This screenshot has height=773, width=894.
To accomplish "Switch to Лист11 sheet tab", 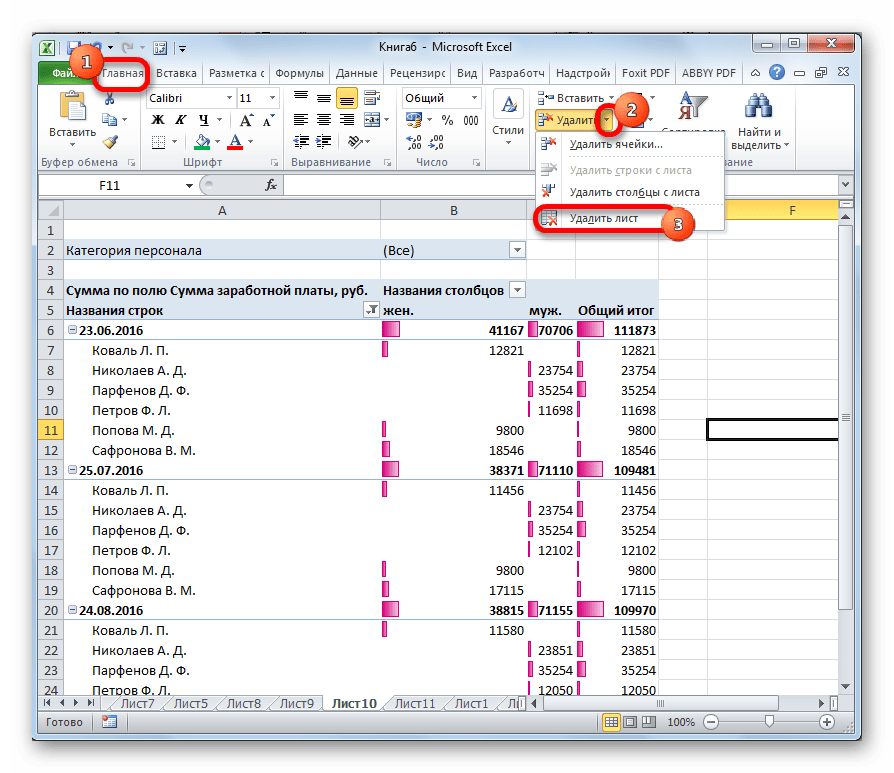I will (x=415, y=703).
